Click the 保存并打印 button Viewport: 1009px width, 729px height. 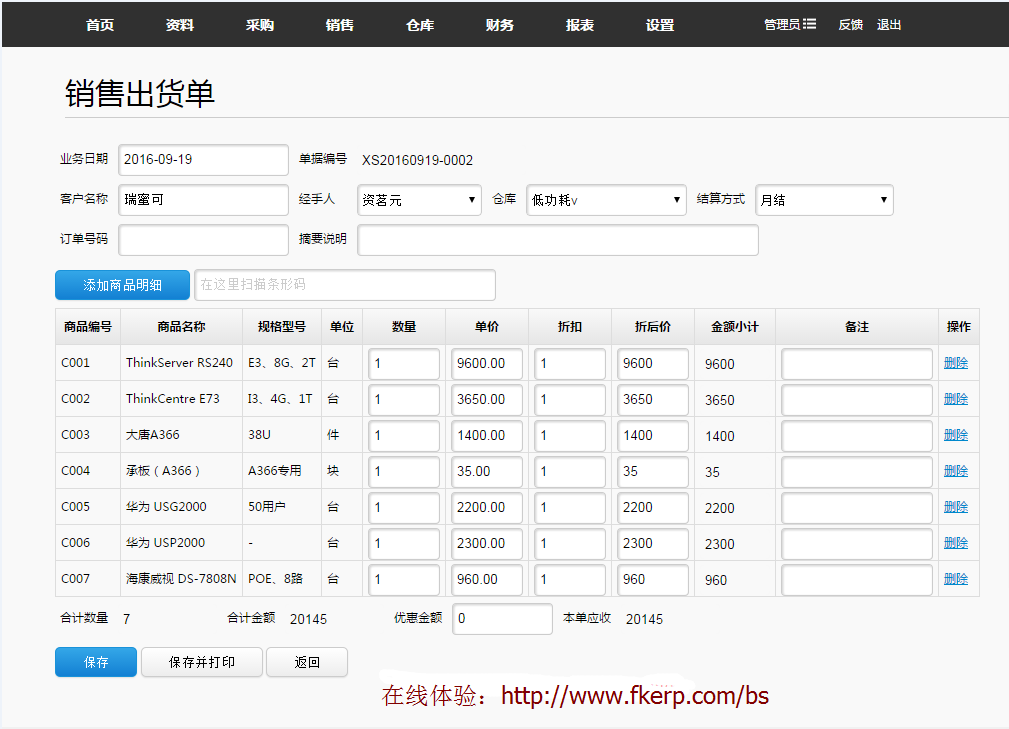coord(202,662)
